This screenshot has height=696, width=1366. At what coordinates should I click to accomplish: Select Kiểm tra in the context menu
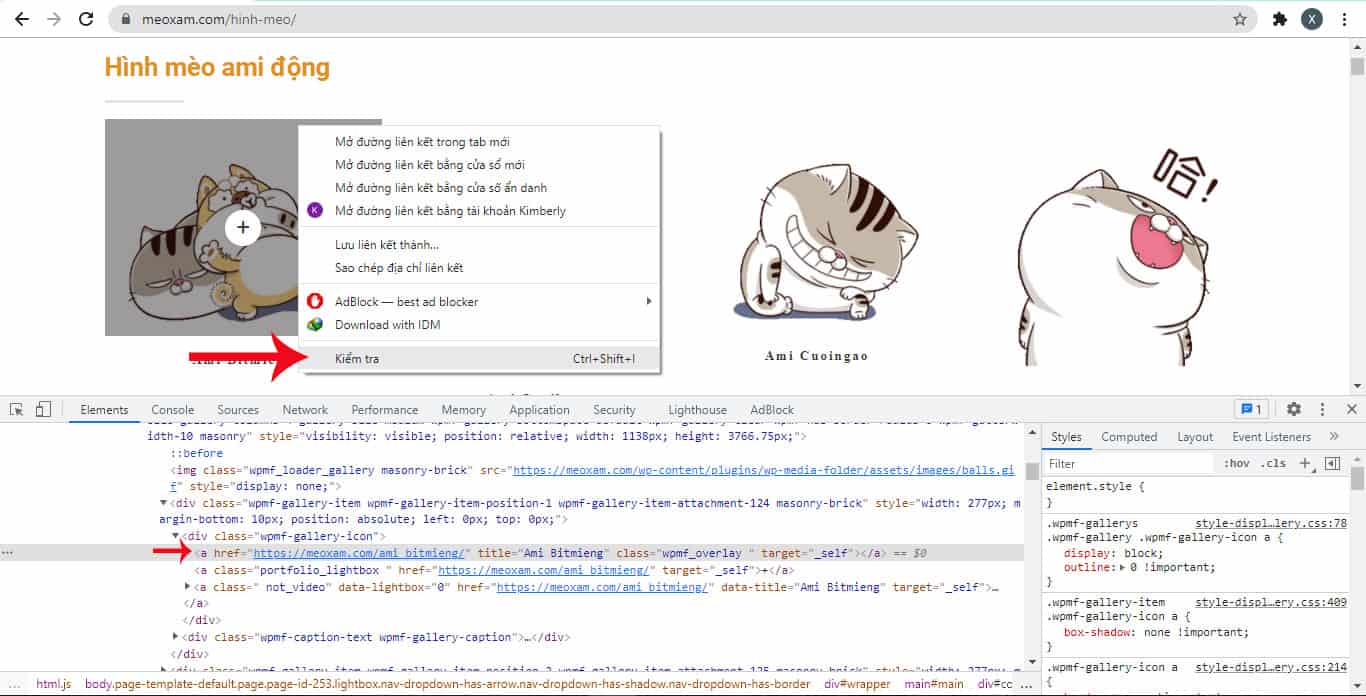(x=357, y=358)
